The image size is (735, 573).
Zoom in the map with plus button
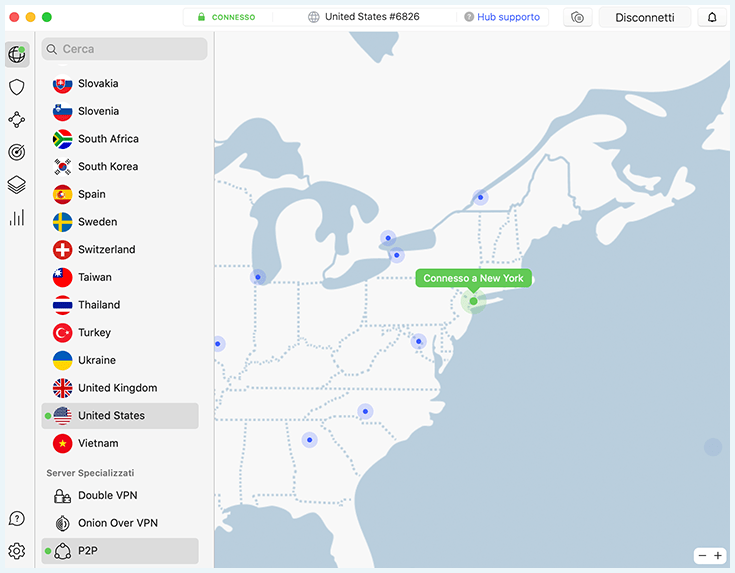pos(718,556)
